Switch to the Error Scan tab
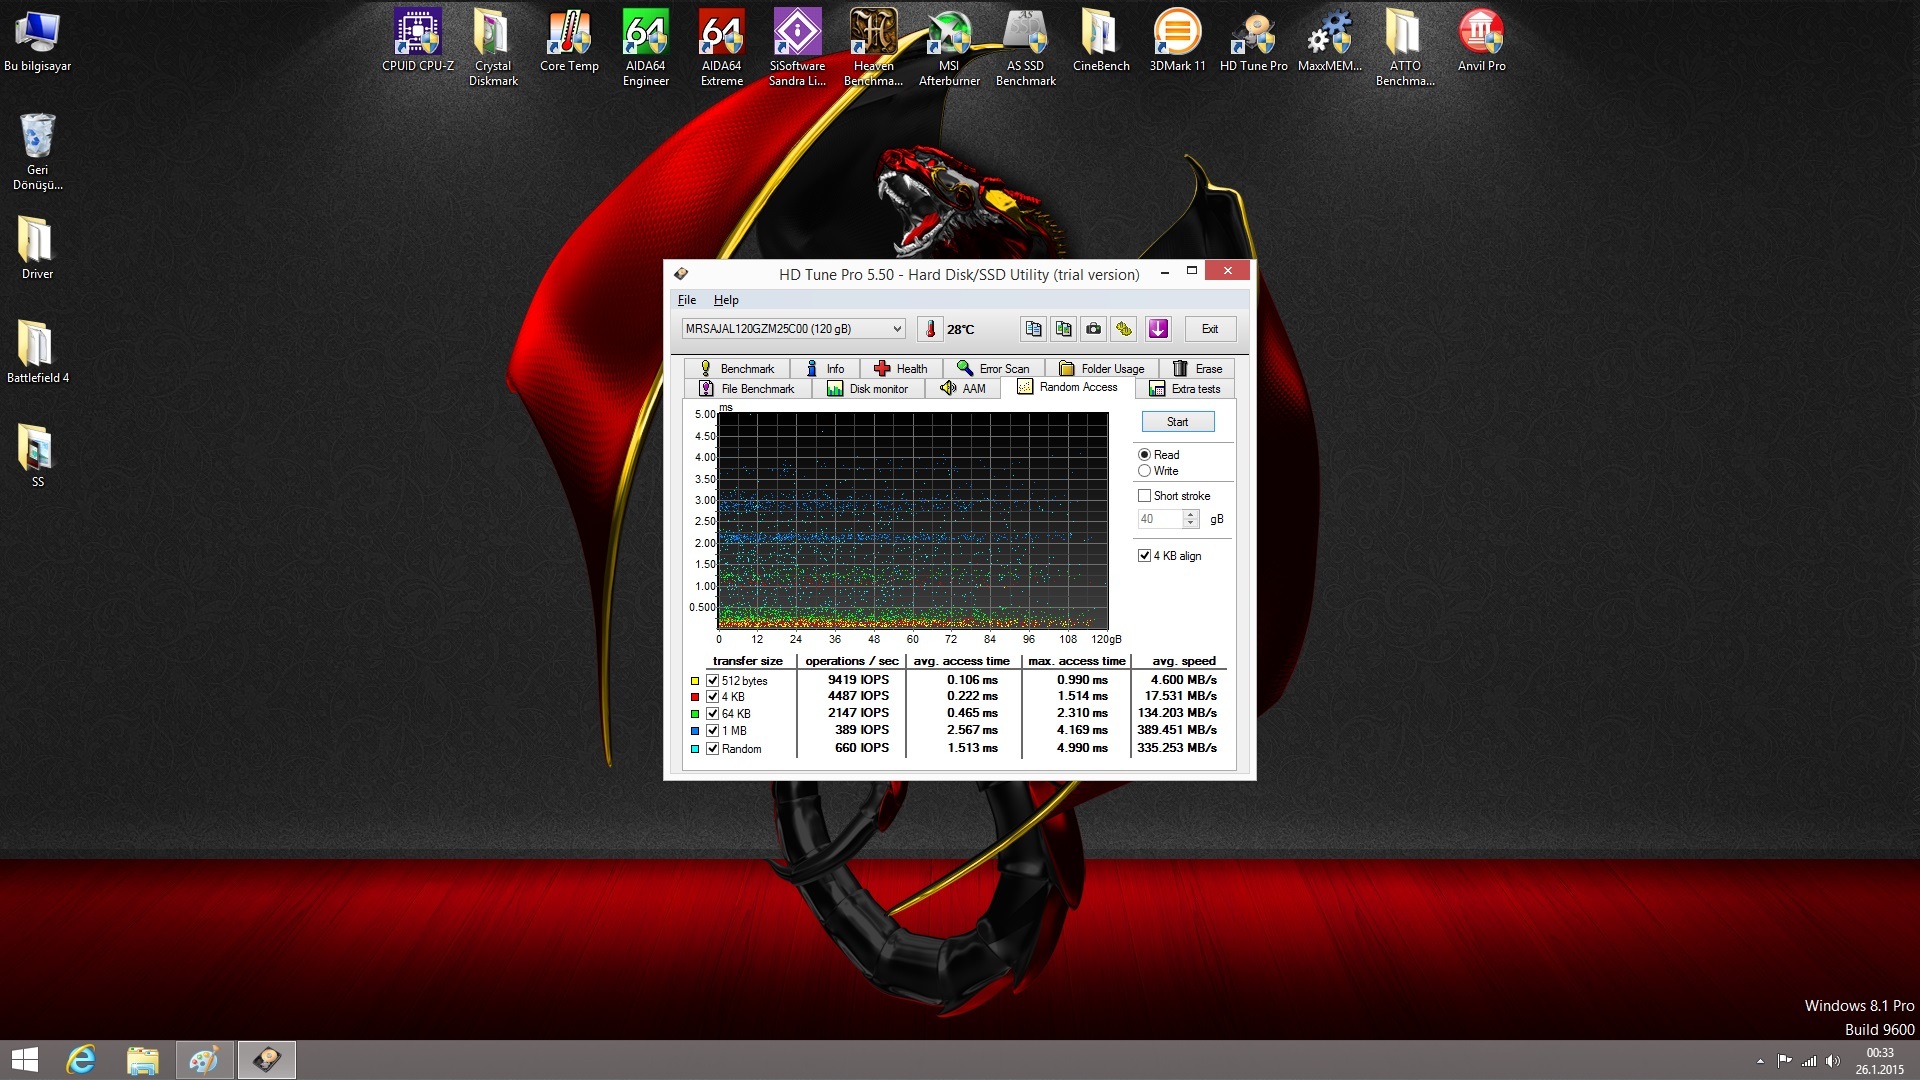1920x1080 pixels. coord(993,369)
